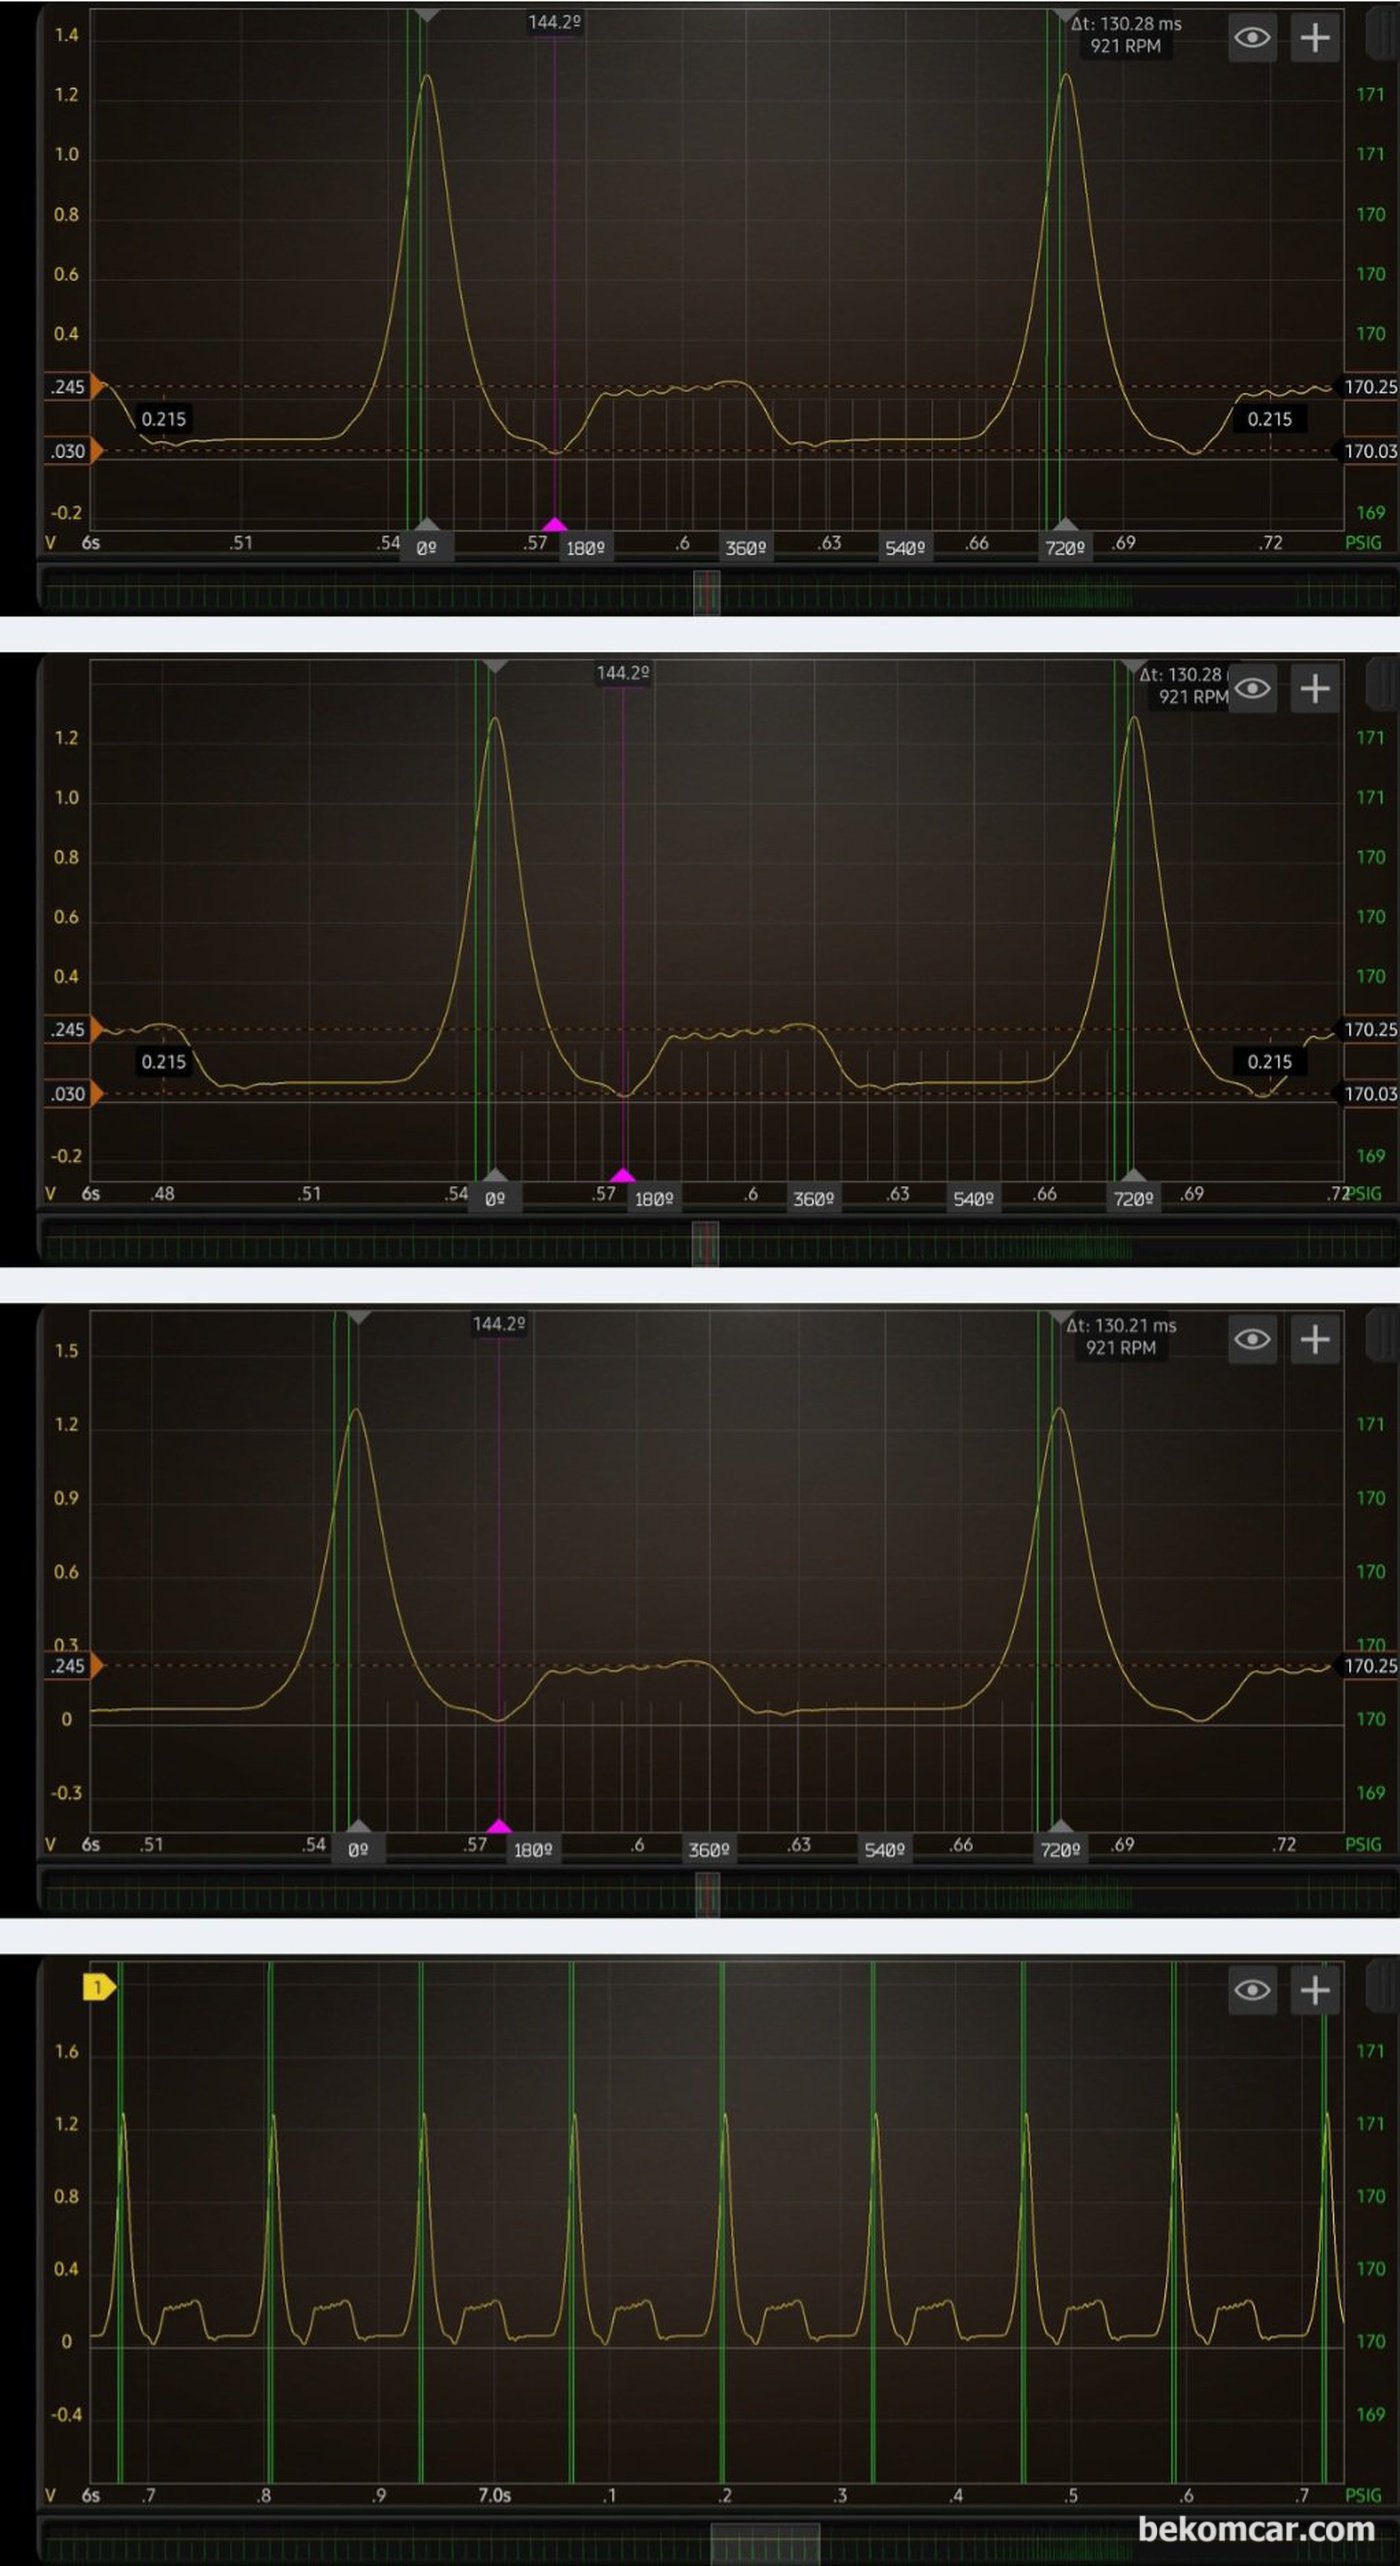Screen dimensions: 1400x2566
Task: Click the eye icon in the multi-pulse bottom panel
Action: pos(1252,1990)
